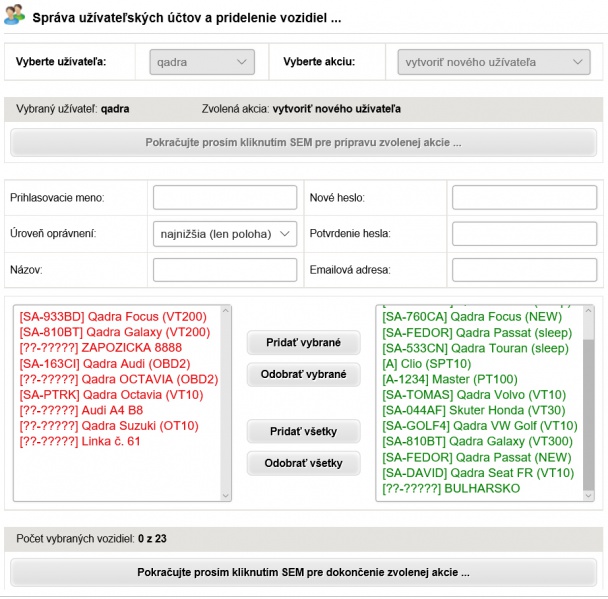Click the bottom button to finish the chosen action
The image size is (608, 599).
point(303,572)
